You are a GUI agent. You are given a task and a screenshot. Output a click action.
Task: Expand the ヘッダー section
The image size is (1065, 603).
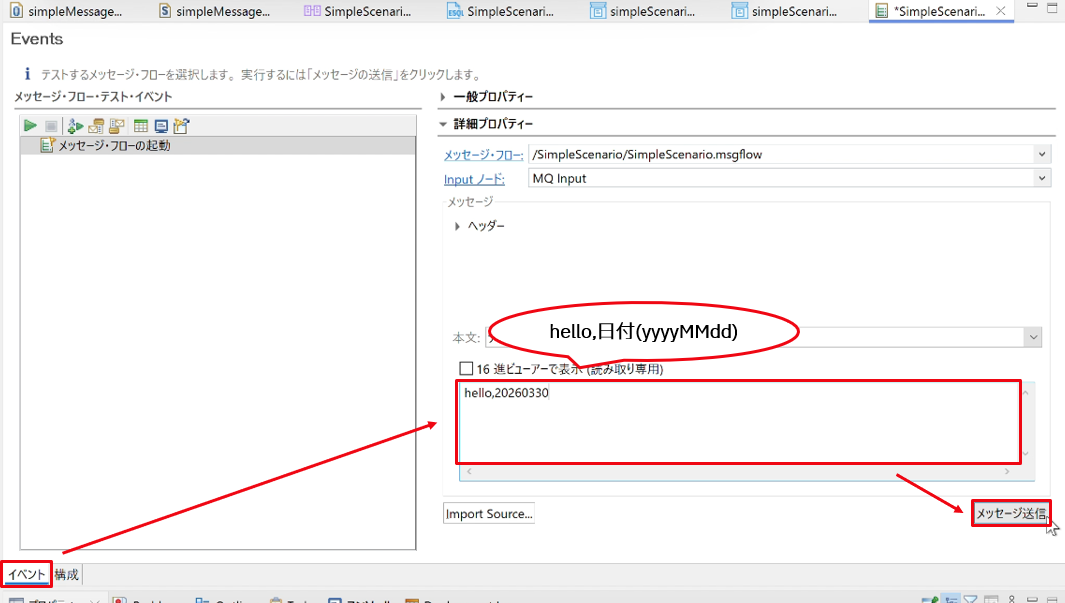(457, 226)
